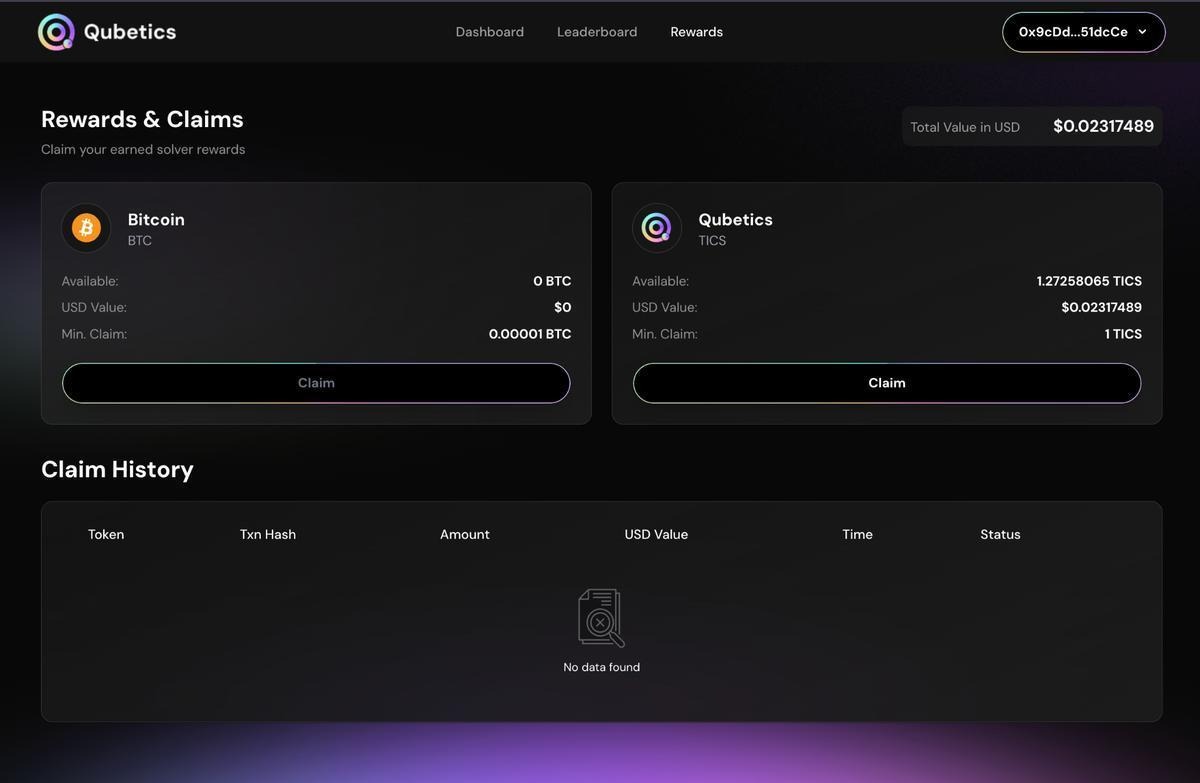Go to the Leaderboard tab
This screenshot has height=783, width=1200.
[596, 32]
